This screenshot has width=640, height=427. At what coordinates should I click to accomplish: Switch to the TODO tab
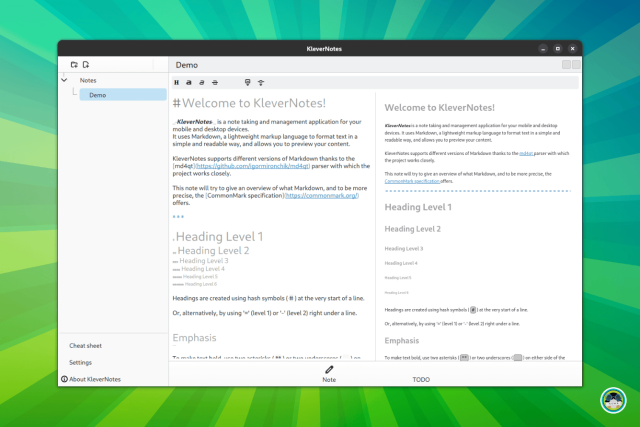(x=421, y=380)
